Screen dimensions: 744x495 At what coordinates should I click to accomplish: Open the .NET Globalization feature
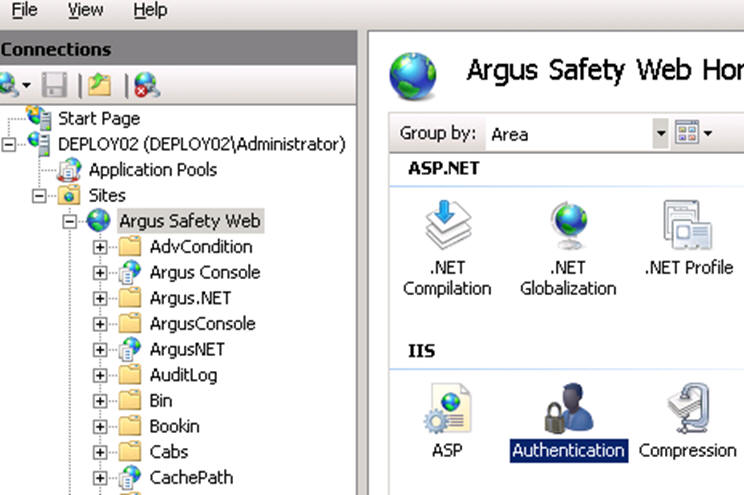pos(568,248)
